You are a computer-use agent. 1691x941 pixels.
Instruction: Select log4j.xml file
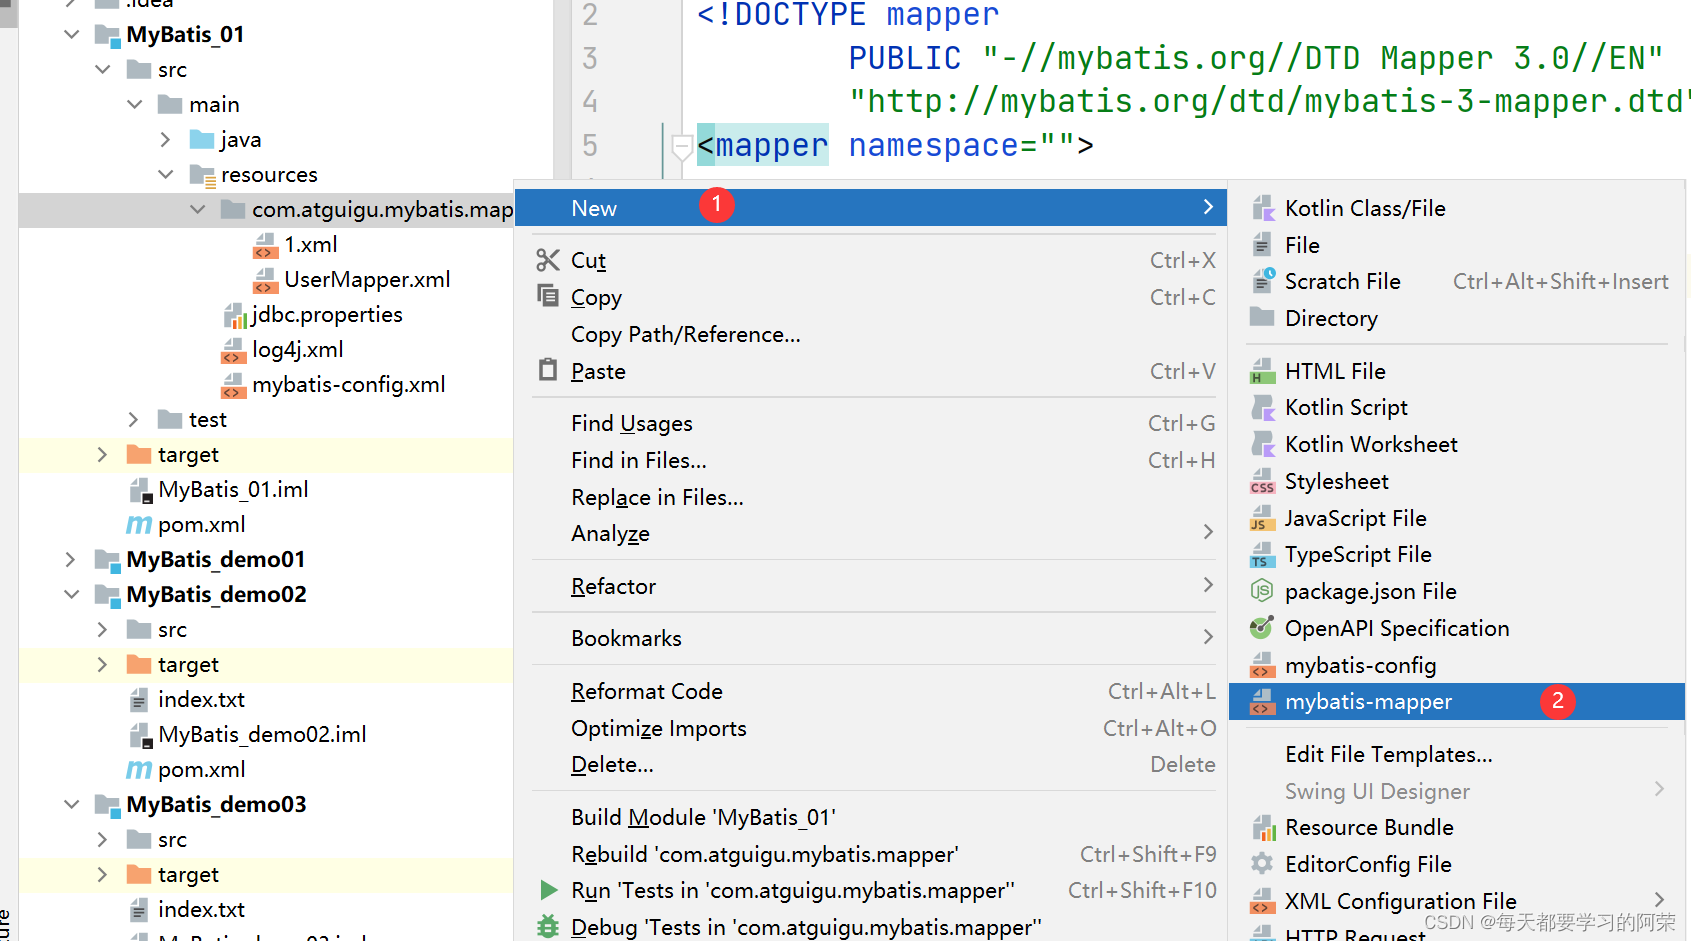pyautogui.click(x=297, y=350)
